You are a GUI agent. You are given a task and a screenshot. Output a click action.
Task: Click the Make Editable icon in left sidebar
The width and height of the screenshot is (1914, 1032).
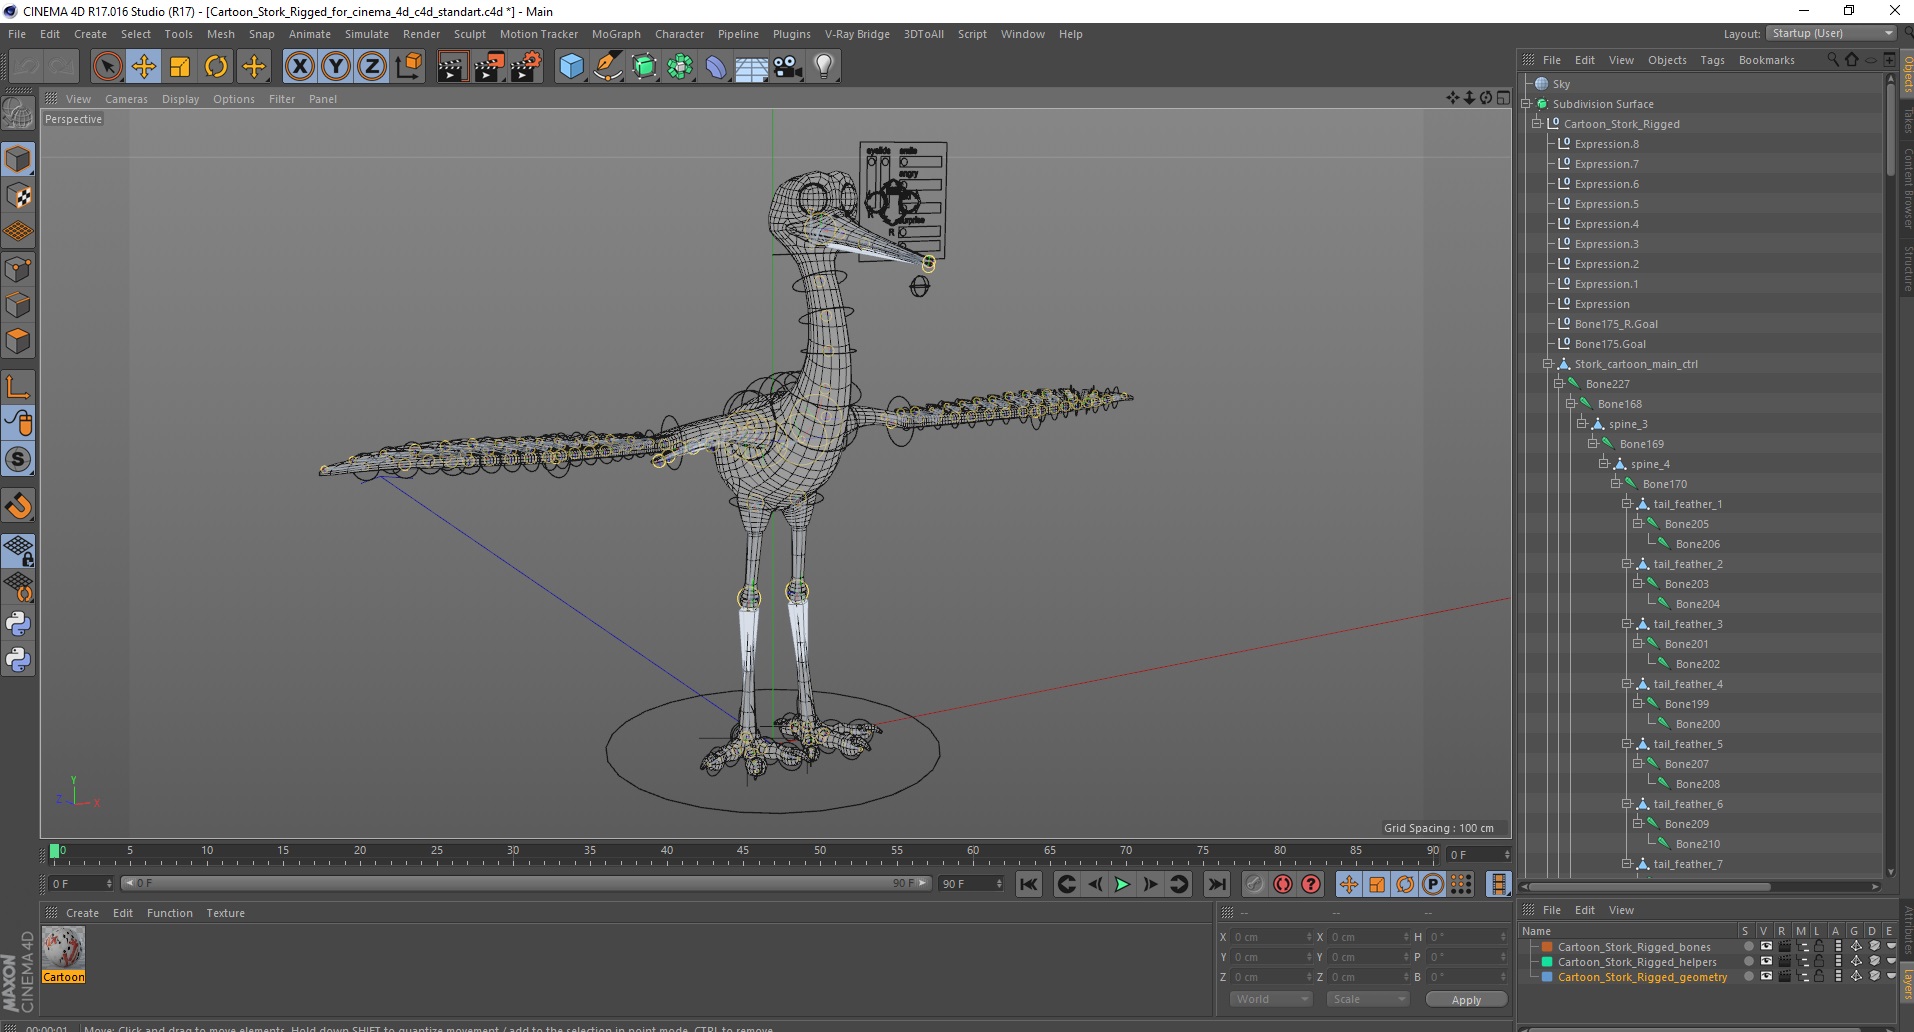(x=18, y=114)
